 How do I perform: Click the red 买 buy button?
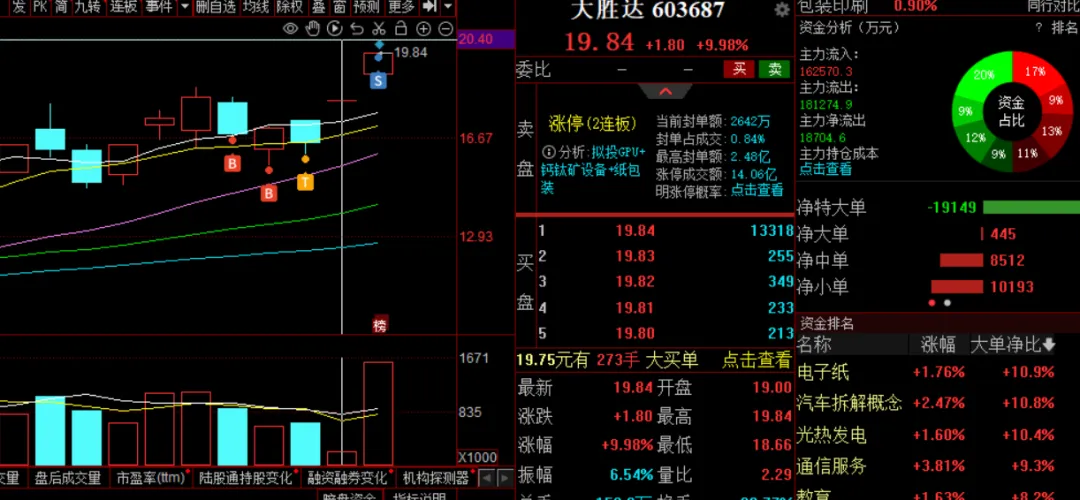tap(739, 69)
